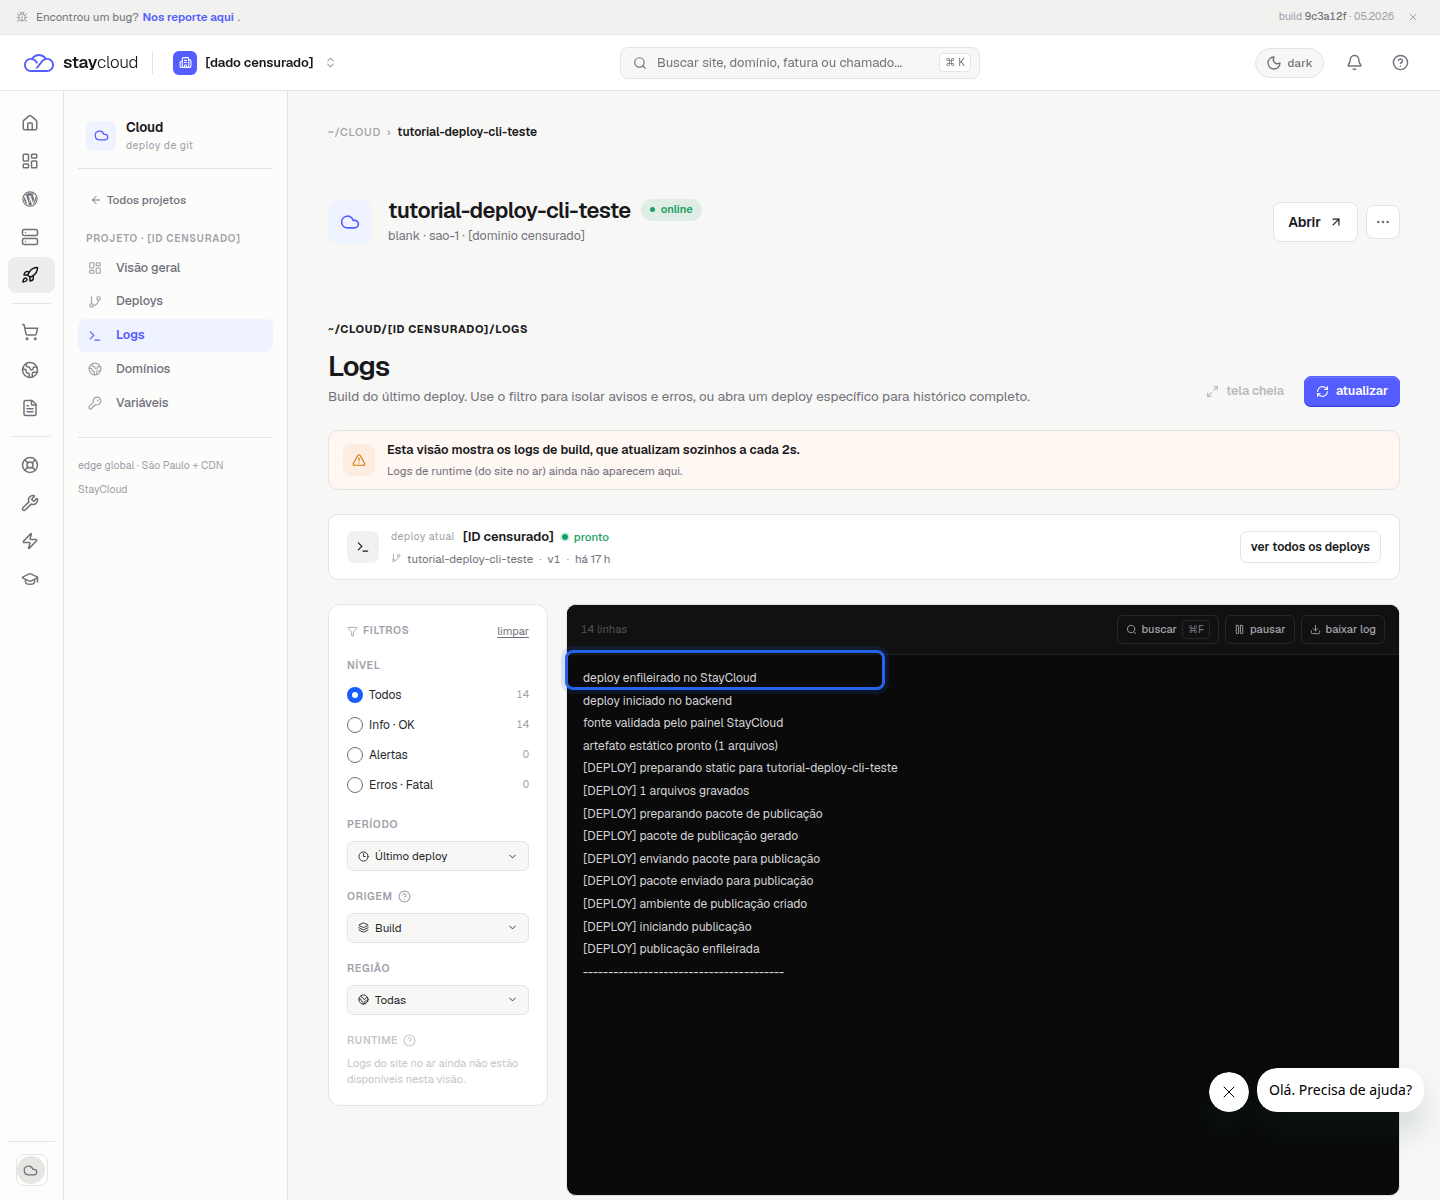The width and height of the screenshot is (1440, 1200).
Task: Click the online status badge
Action: click(671, 209)
